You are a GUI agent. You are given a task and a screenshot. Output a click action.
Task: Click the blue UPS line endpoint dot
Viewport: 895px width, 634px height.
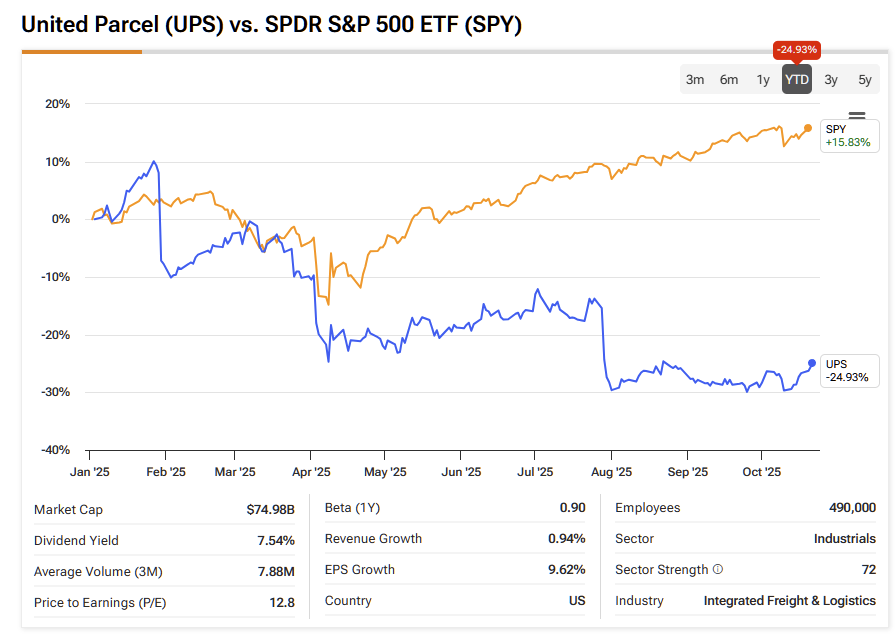point(812,363)
